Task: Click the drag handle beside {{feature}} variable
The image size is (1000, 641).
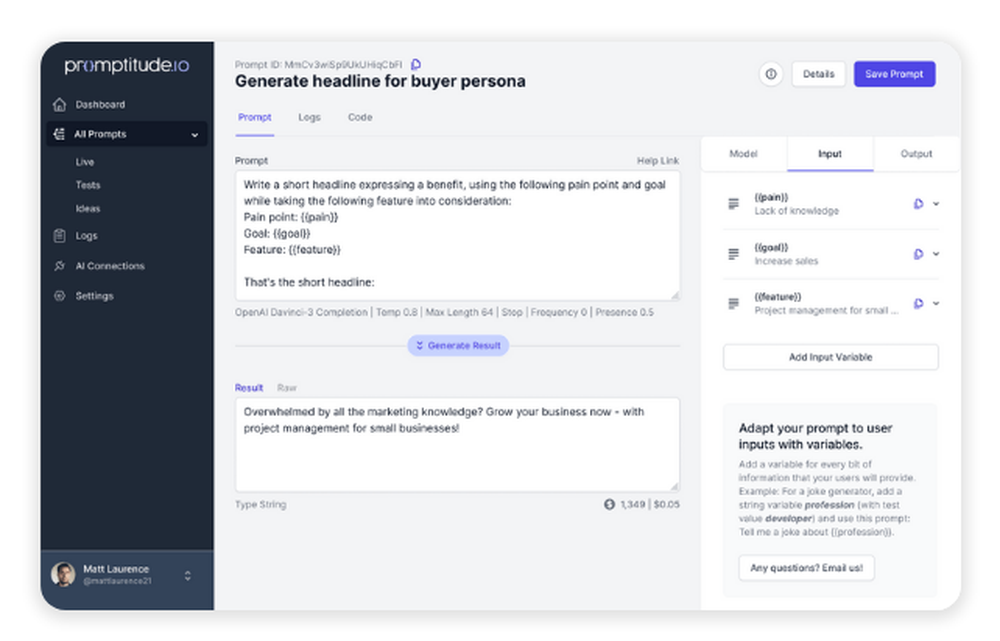Action: (733, 302)
